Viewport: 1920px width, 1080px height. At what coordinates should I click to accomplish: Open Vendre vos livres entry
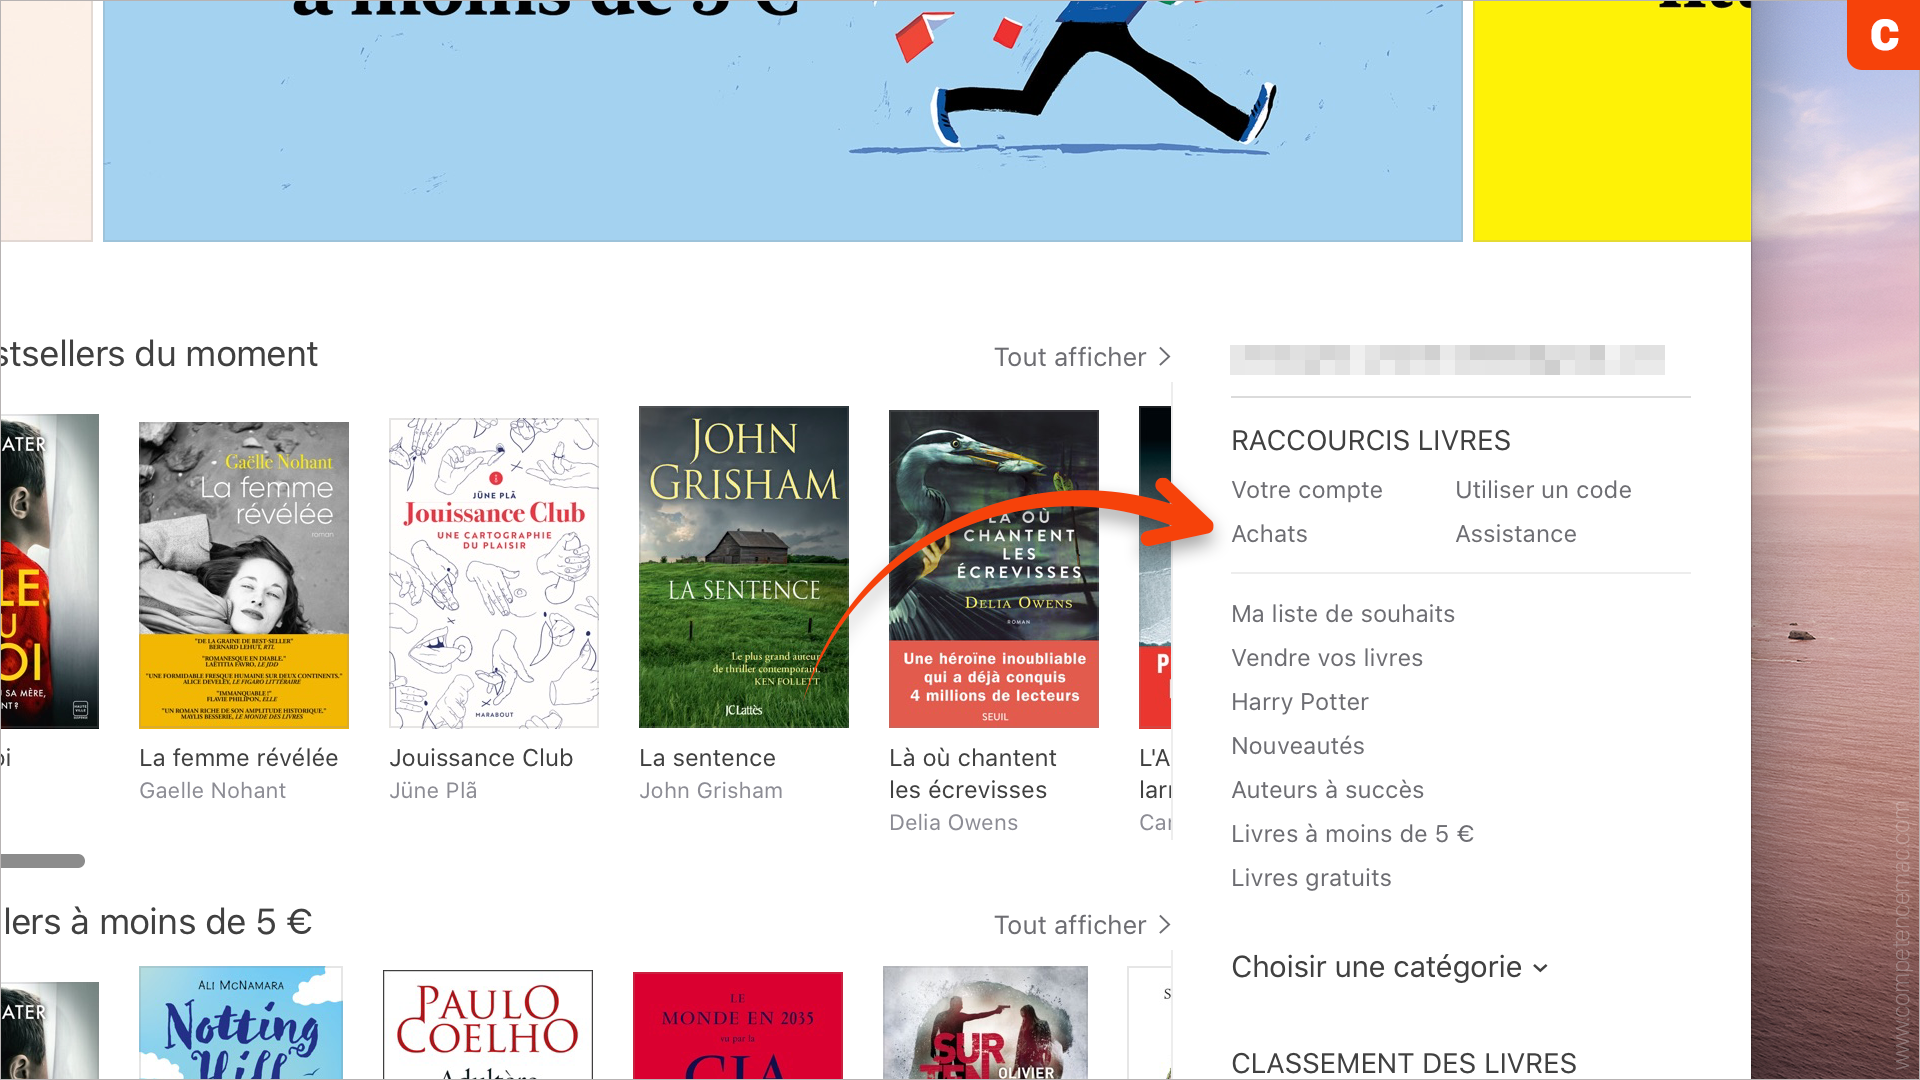click(x=1326, y=658)
